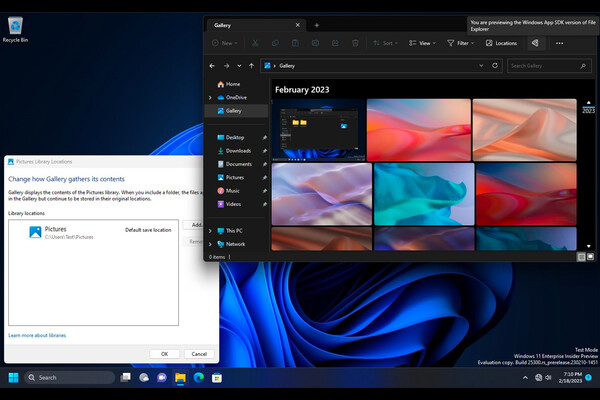Viewport: 600px width, 400px height.
Task: Open the View dropdown menu
Action: coord(424,43)
